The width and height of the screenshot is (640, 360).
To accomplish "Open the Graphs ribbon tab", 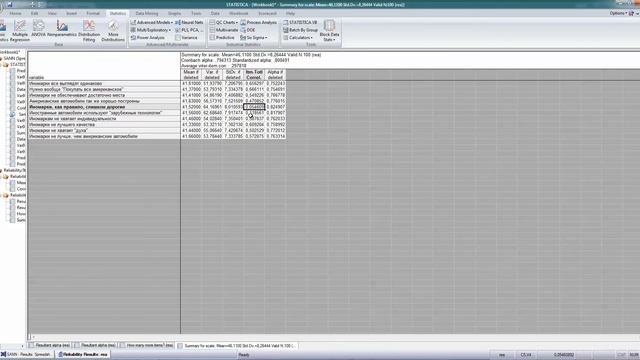I will 174,13.
